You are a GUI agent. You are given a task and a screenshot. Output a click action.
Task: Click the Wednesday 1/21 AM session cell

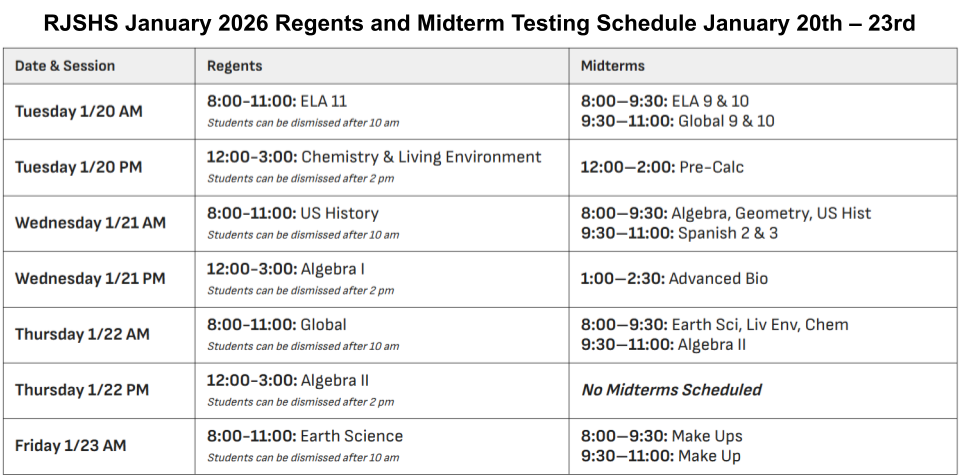click(91, 223)
